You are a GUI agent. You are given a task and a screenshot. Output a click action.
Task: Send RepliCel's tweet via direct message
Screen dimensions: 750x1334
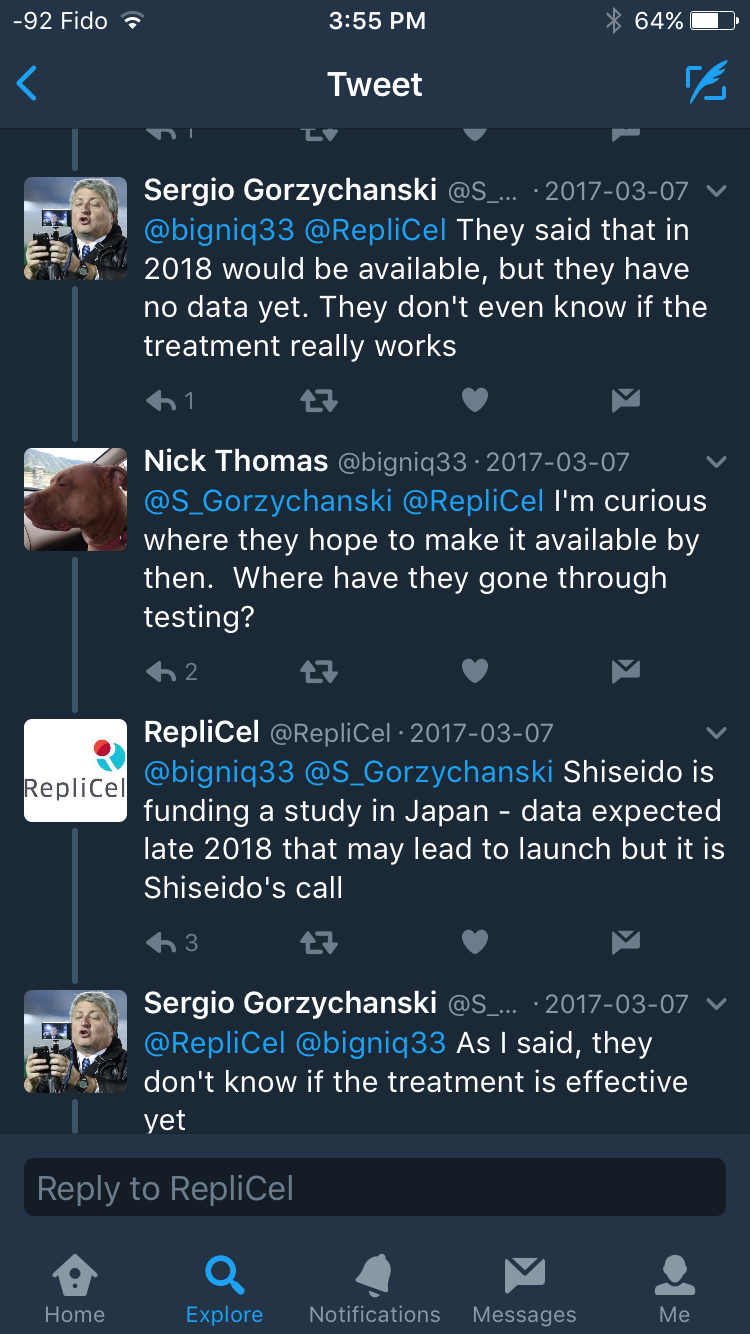point(625,942)
